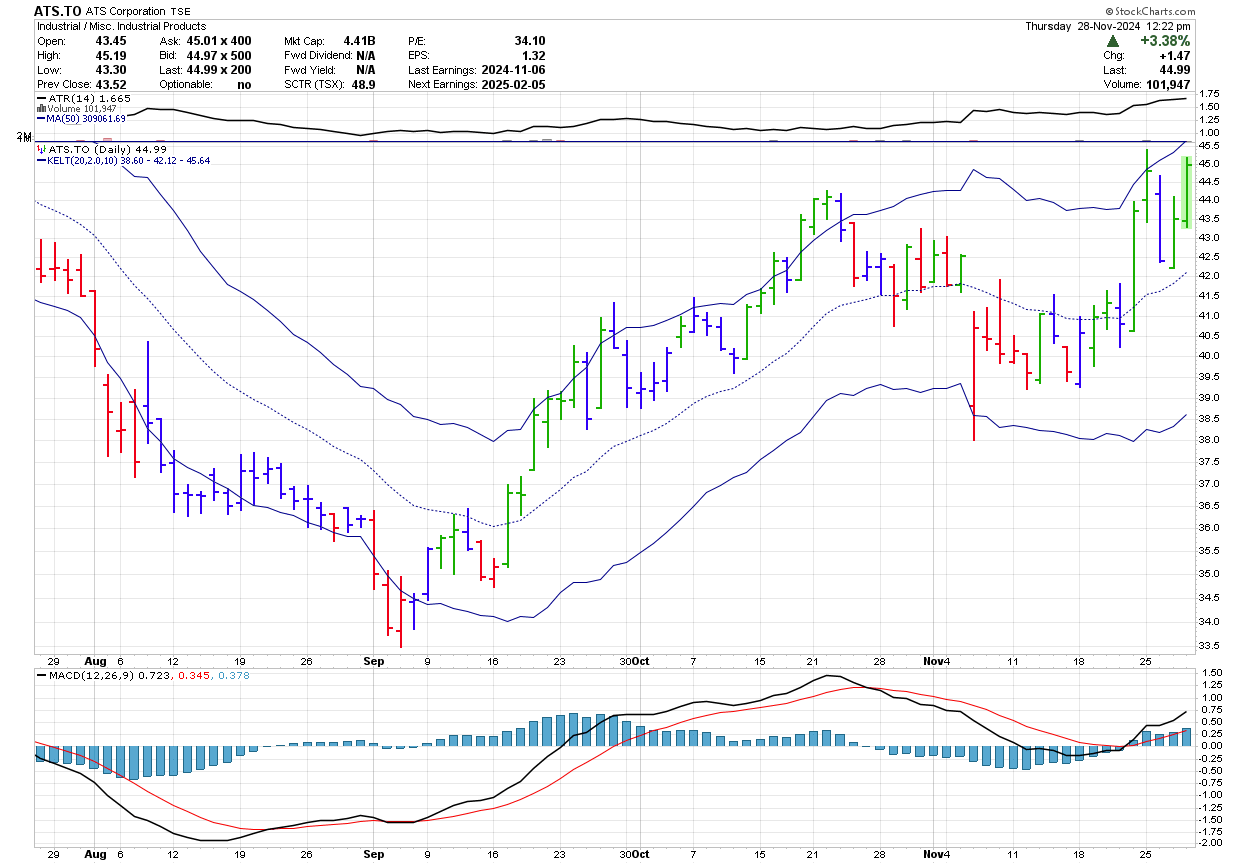
Task: Click the Bid quote 44.97 x 500
Action: click(219, 56)
